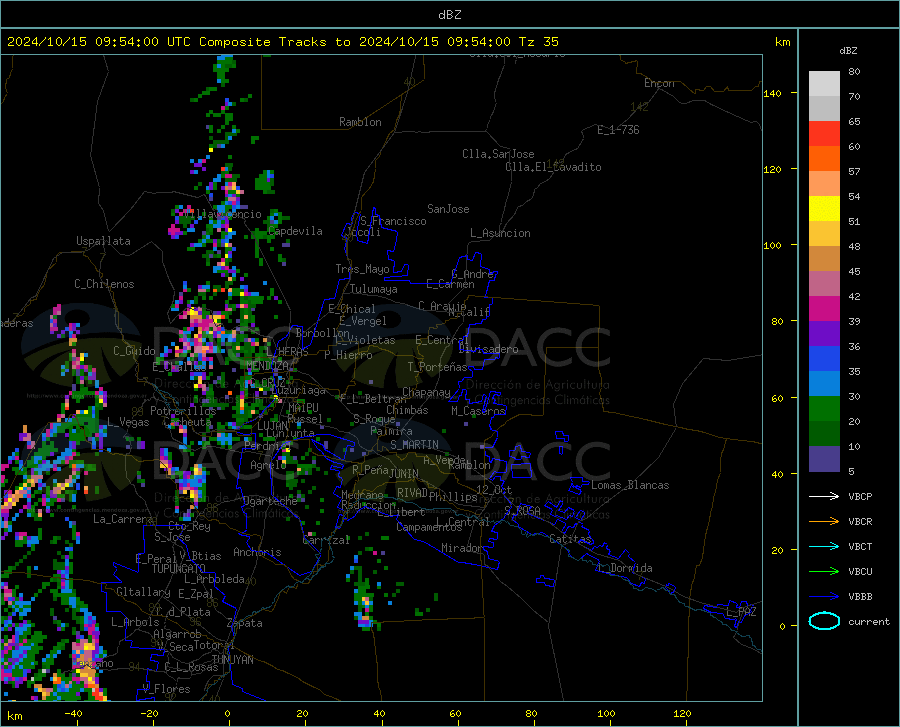
Task: Click the 'Lomas_Blancas' map label
Action: point(630,485)
